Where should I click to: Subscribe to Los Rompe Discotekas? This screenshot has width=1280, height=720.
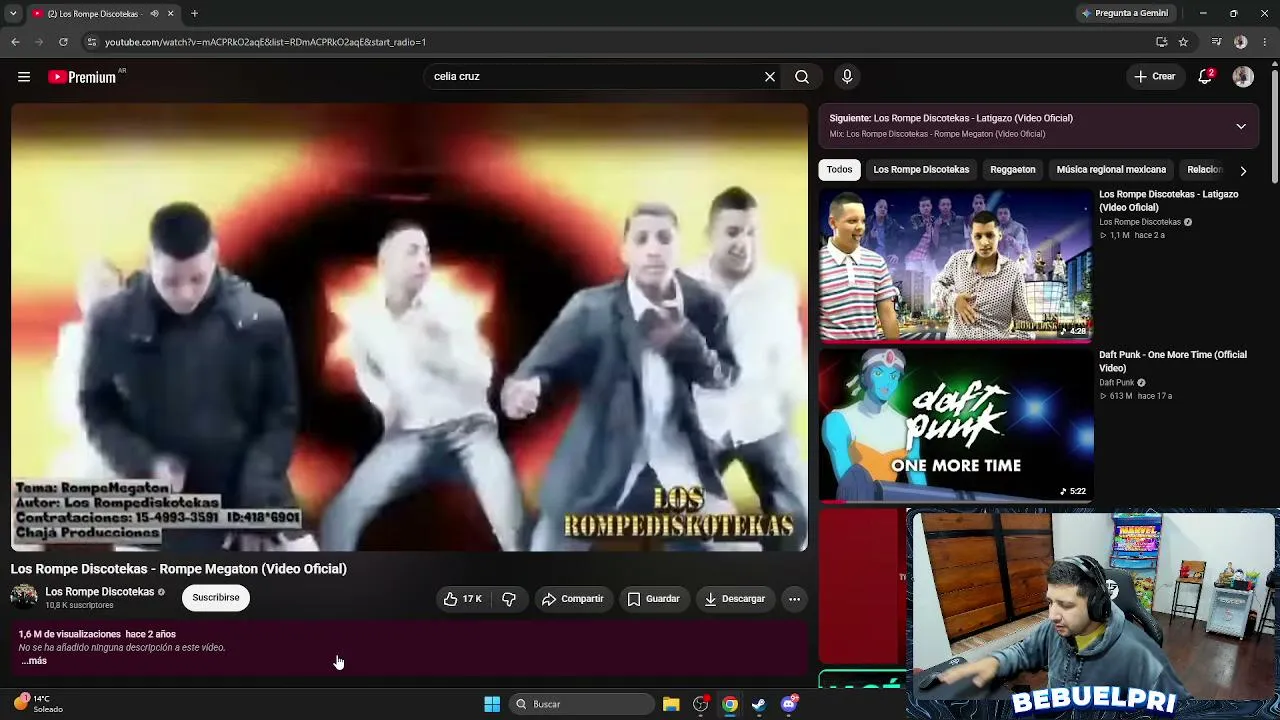coord(216,598)
